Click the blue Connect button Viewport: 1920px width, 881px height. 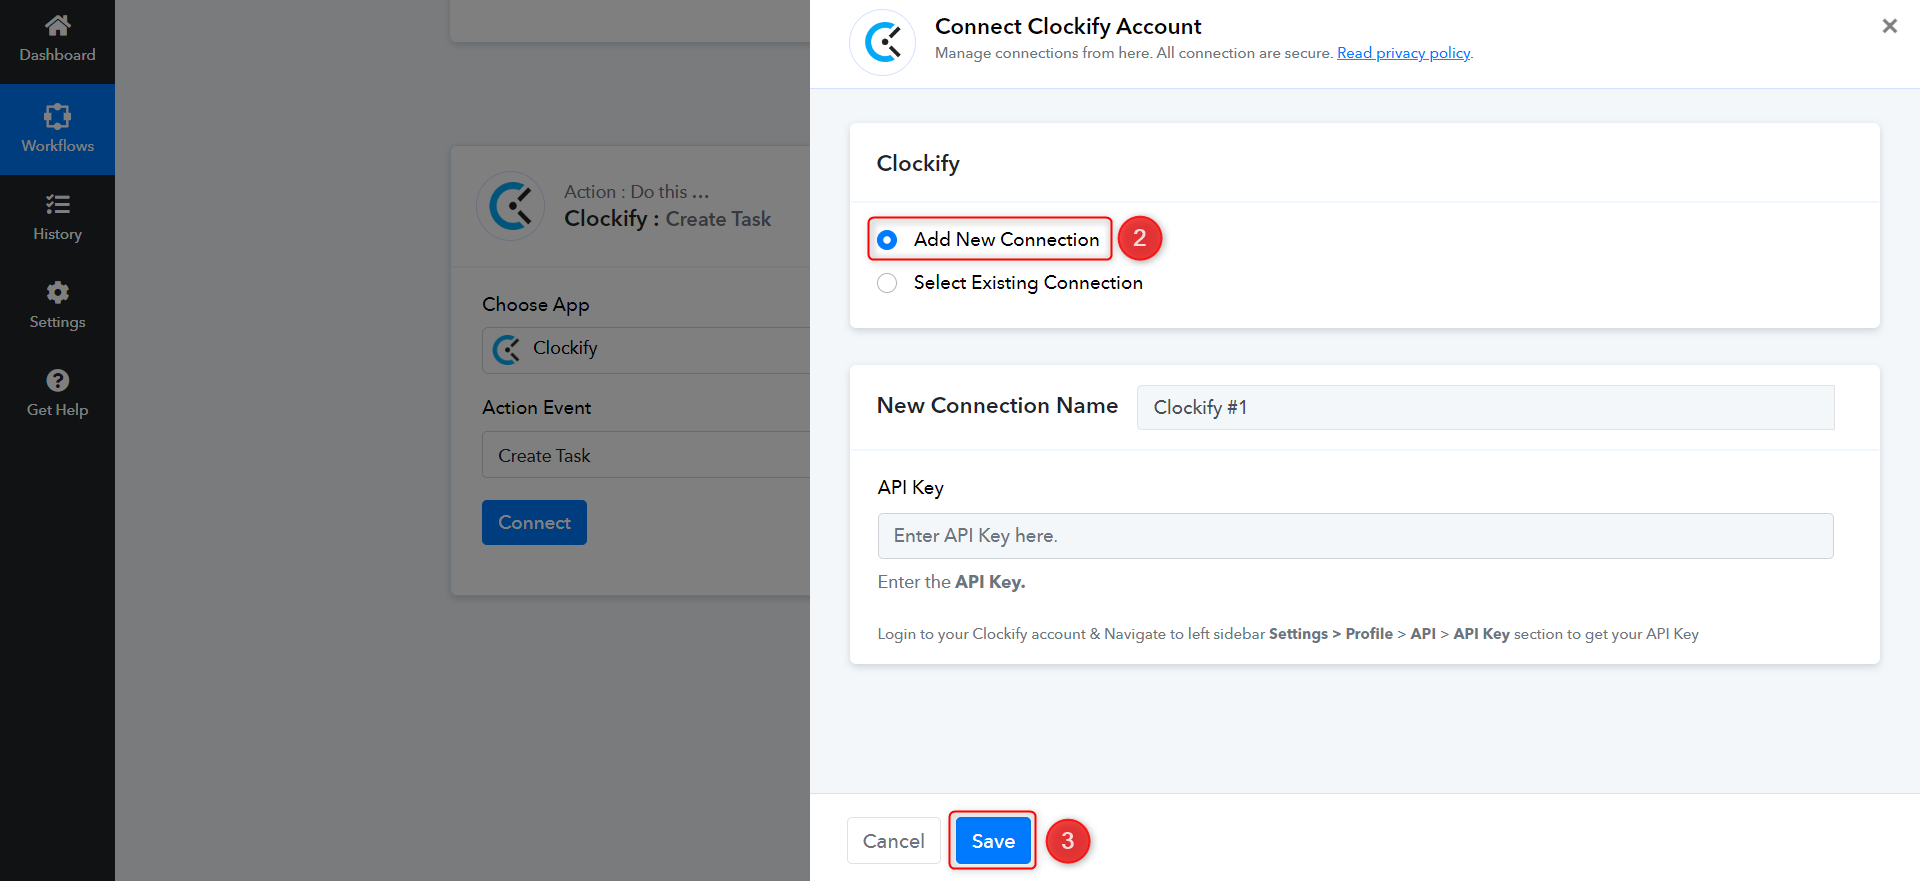[x=534, y=522]
